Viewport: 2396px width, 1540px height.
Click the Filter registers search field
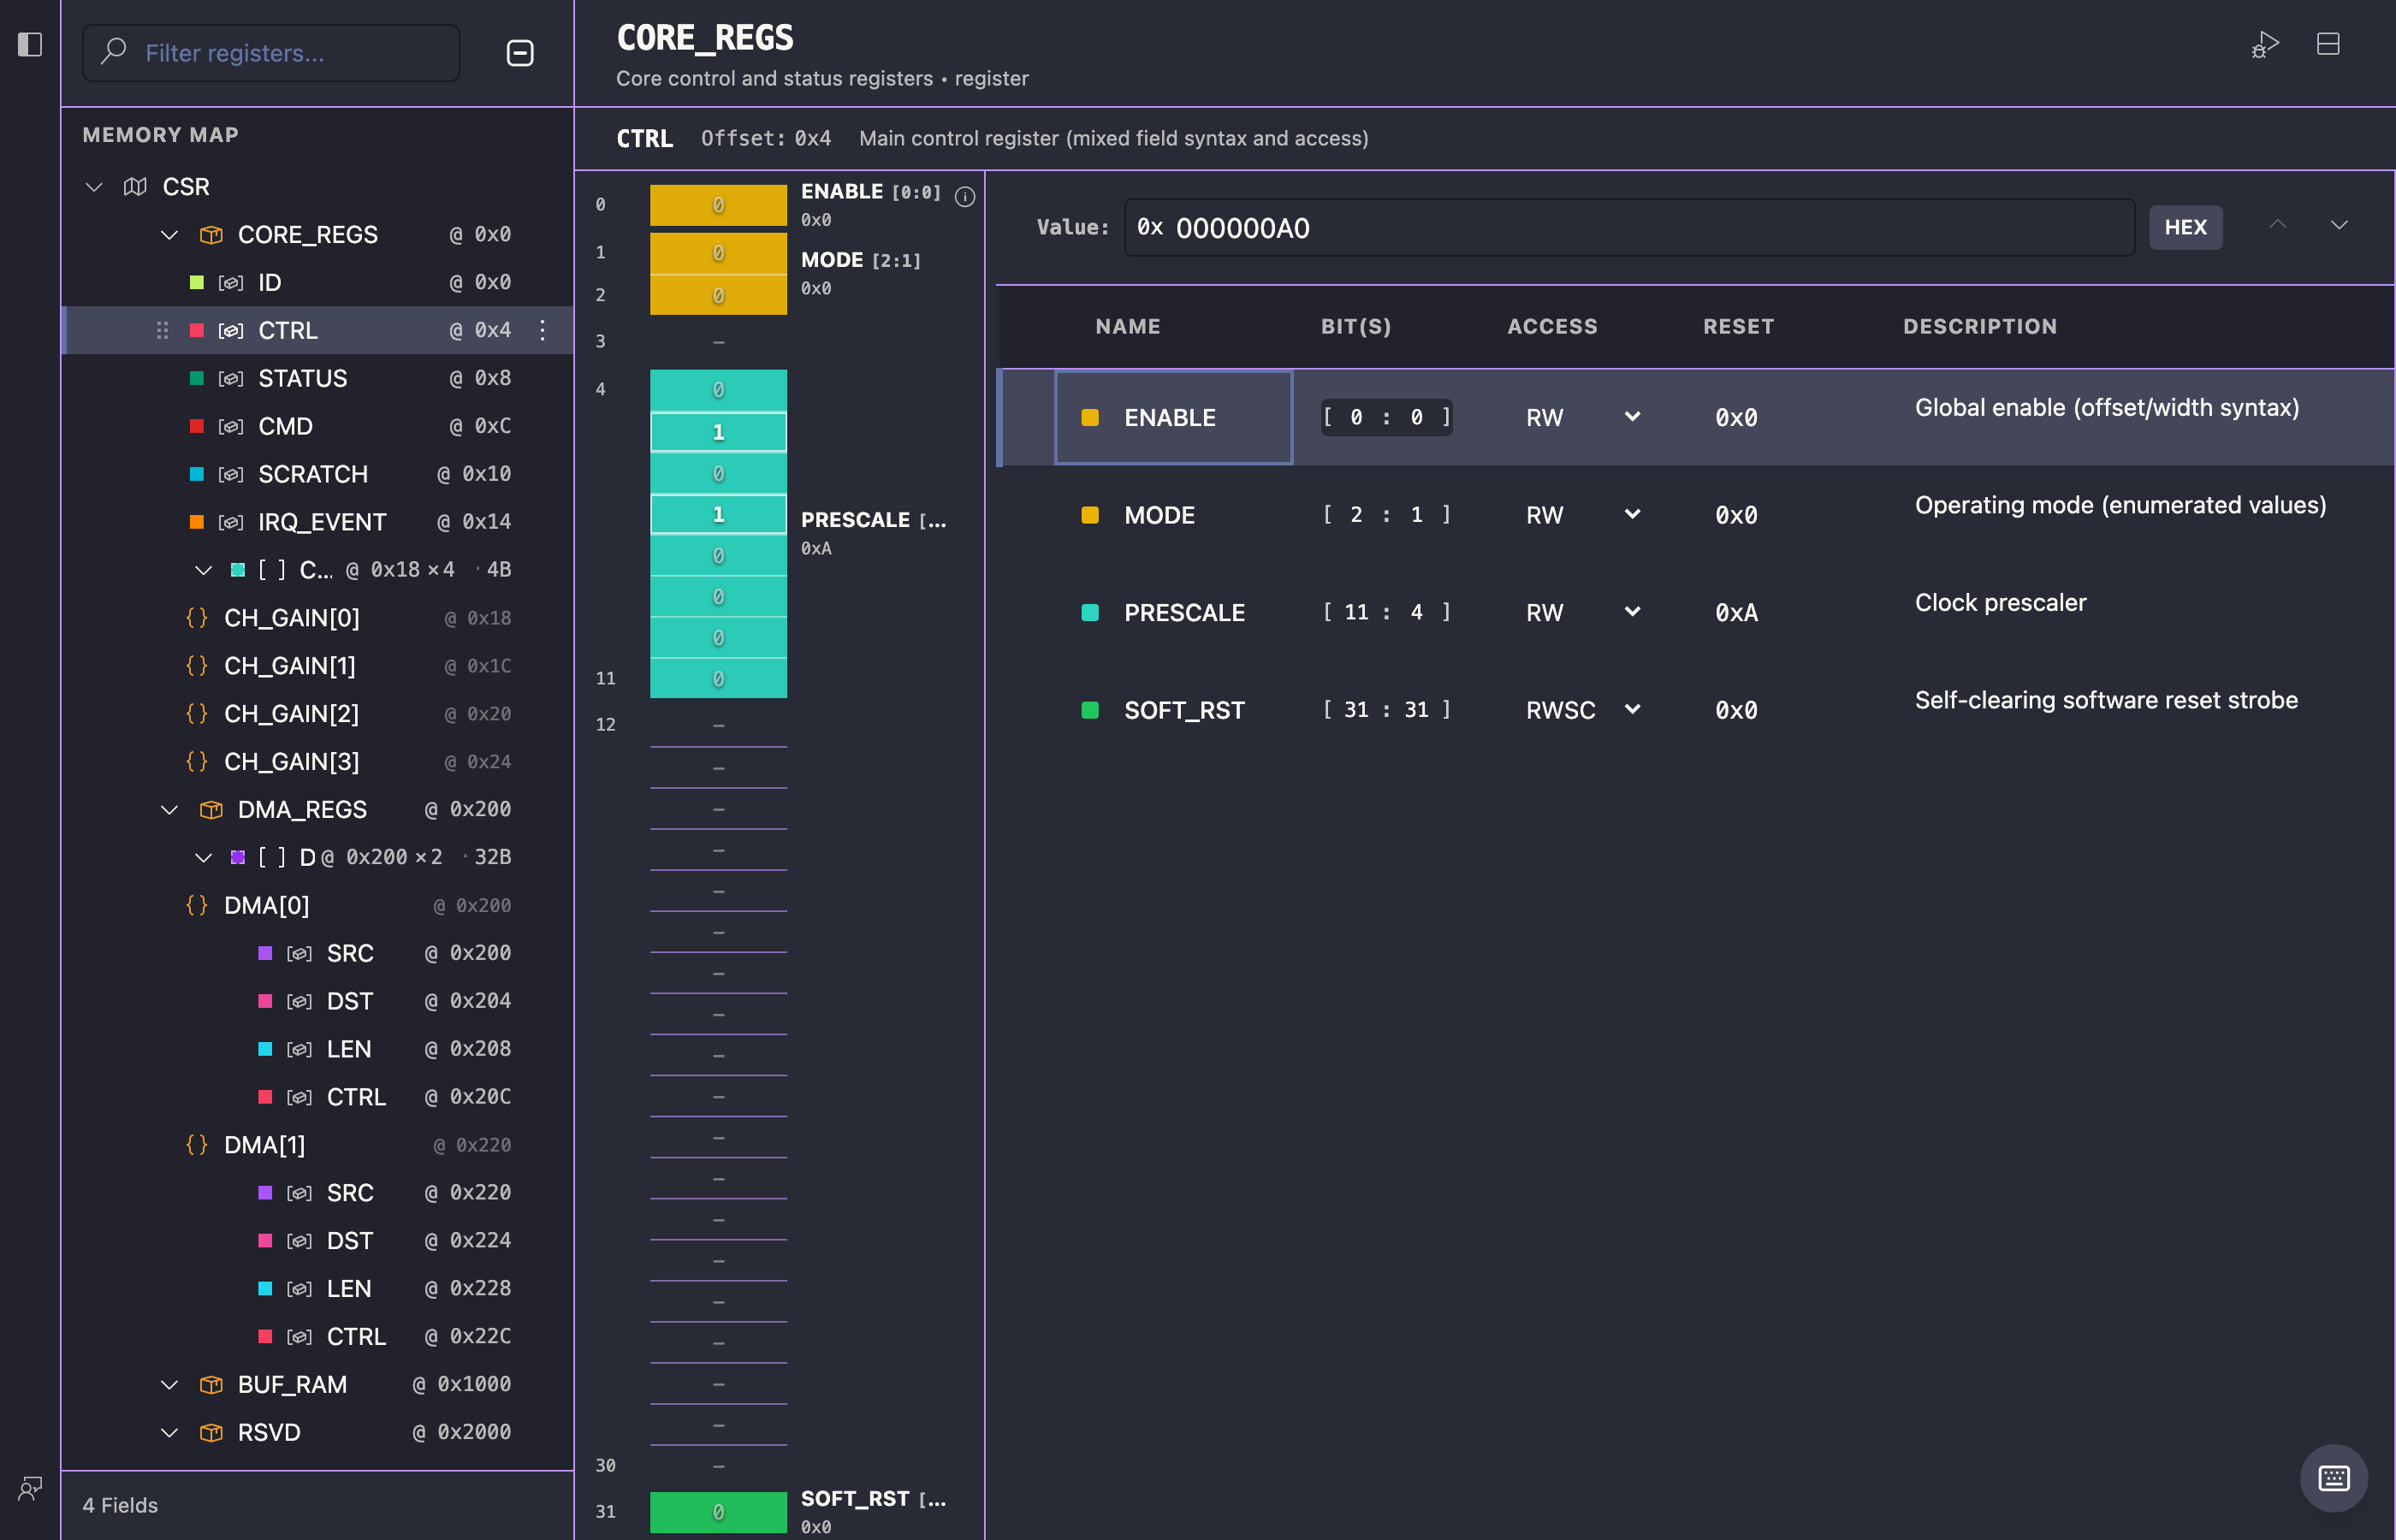pyautogui.click(x=271, y=53)
